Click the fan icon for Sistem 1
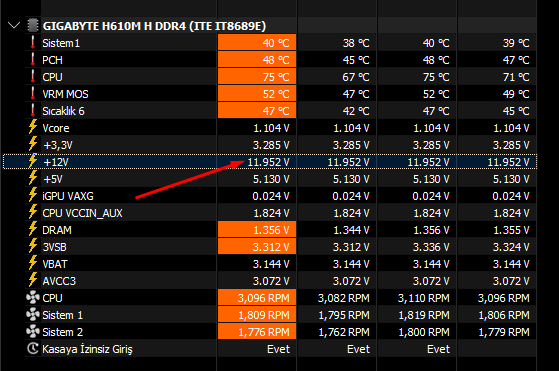The height and width of the screenshot is (371, 559). (x=33, y=315)
